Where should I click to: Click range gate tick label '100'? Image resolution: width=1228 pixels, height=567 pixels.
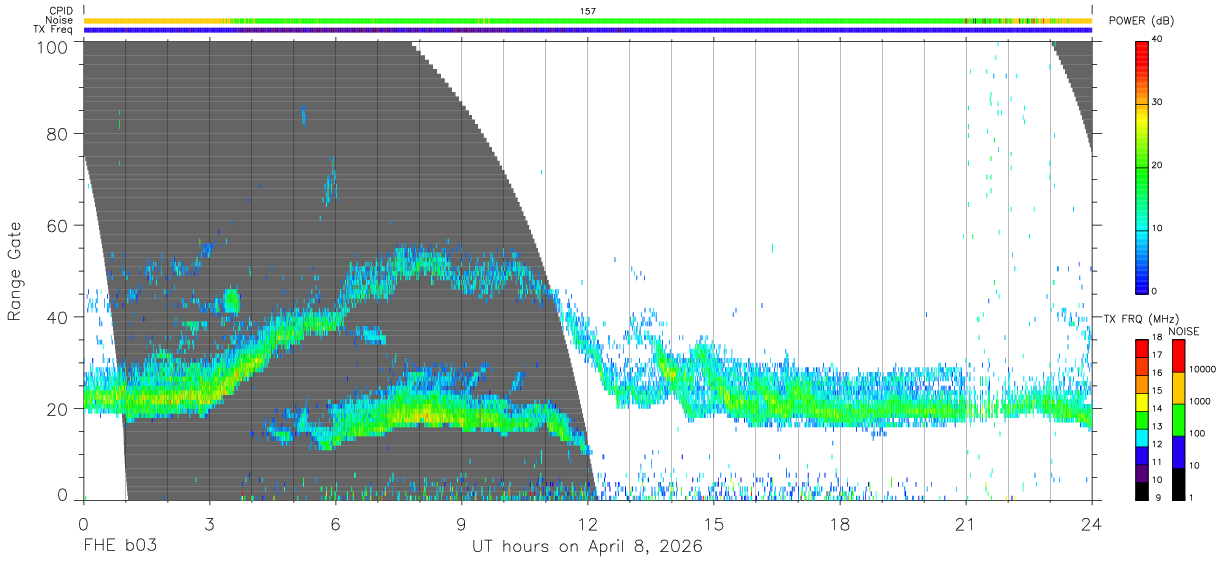point(54,47)
